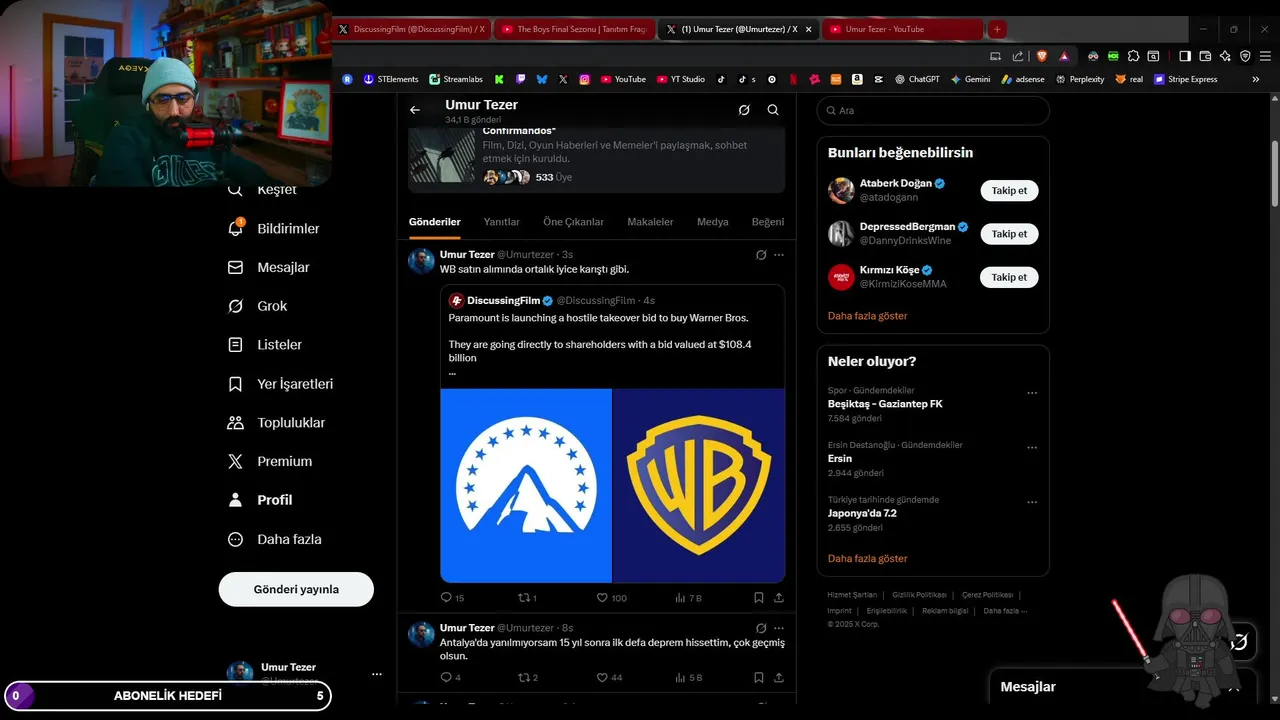Click the Gönderi yayınla button
Screen dimensions: 1280x720
point(296,589)
